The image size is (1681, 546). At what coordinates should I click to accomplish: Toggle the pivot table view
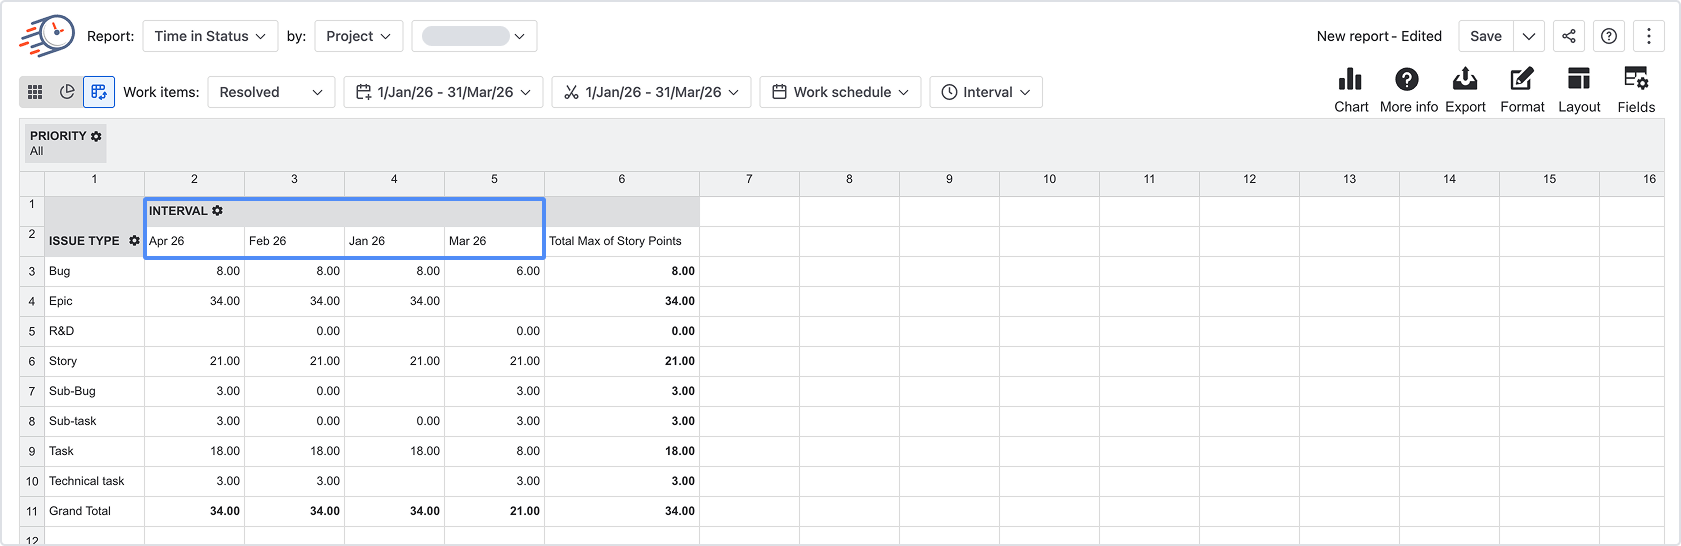[x=99, y=92]
